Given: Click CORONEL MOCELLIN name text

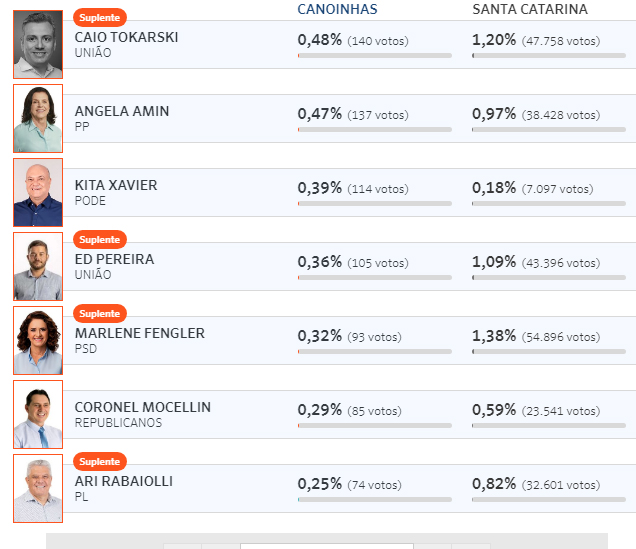Looking at the screenshot, I should click(x=142, y=407).
